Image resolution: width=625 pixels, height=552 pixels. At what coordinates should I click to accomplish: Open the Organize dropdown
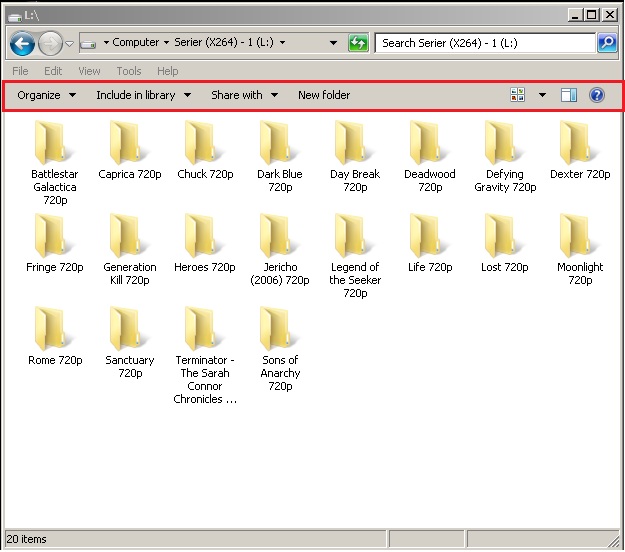click(46, 95)
